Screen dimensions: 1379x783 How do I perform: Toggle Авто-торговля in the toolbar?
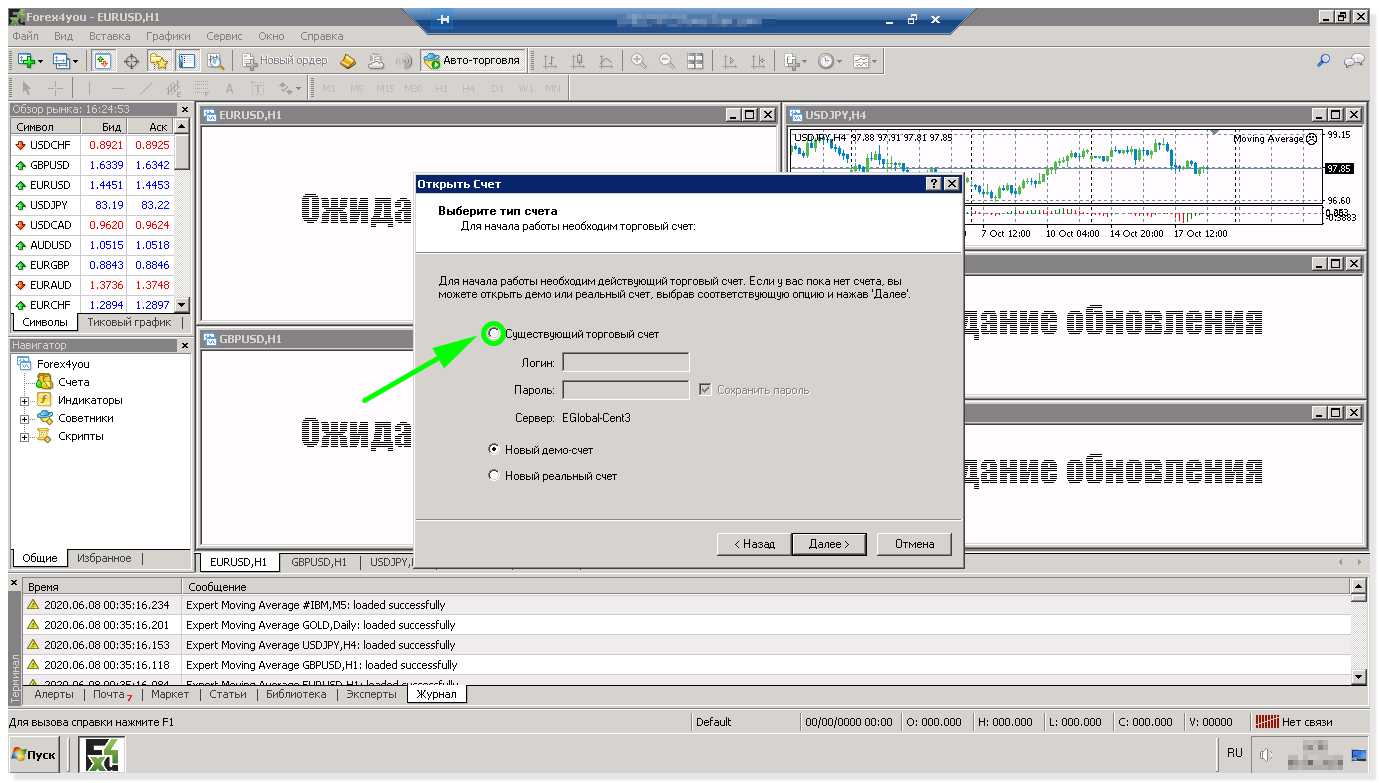click(x=472, y=61)
